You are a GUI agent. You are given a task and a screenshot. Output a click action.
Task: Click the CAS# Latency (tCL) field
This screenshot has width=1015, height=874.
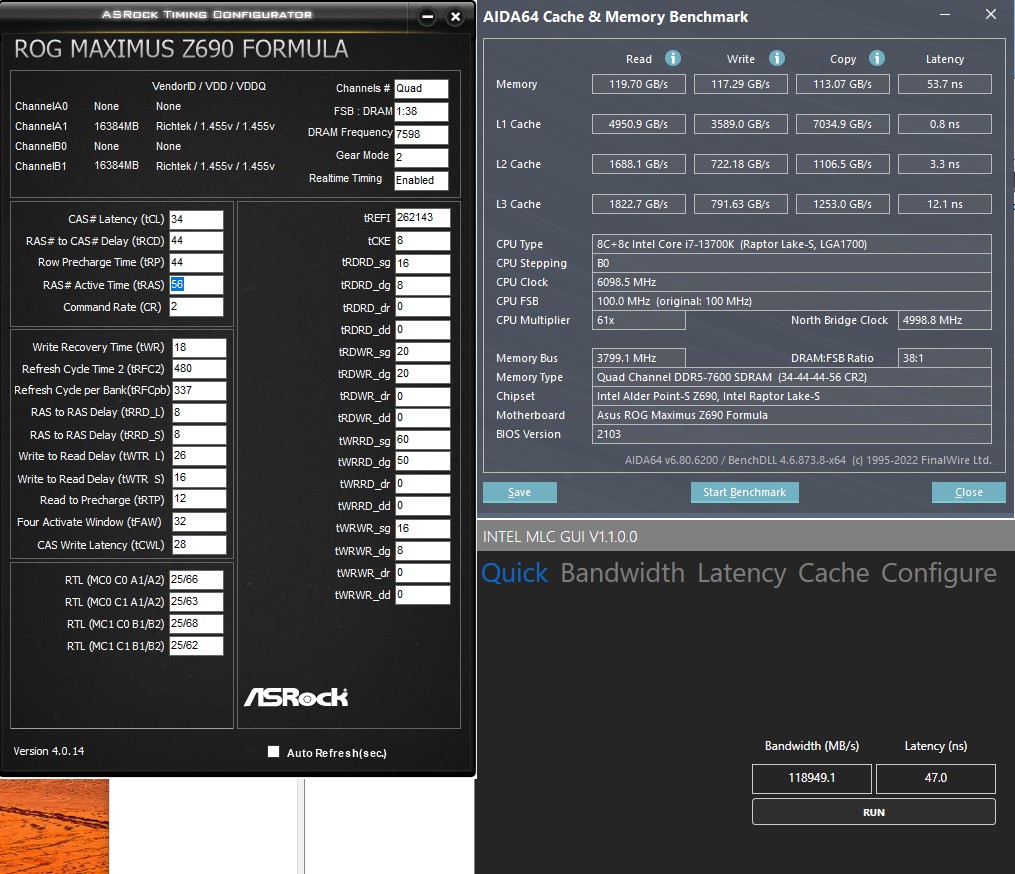coord(196,219)
